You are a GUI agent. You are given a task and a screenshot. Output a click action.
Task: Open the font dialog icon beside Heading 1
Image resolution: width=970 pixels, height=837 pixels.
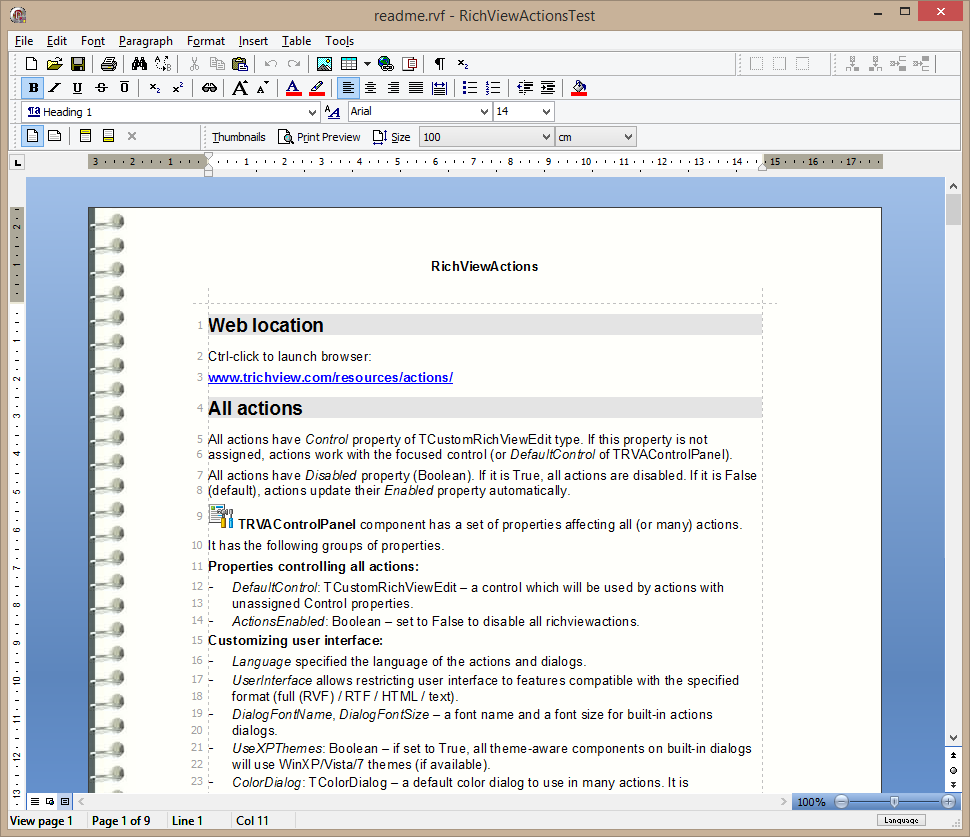click(332, 112)
